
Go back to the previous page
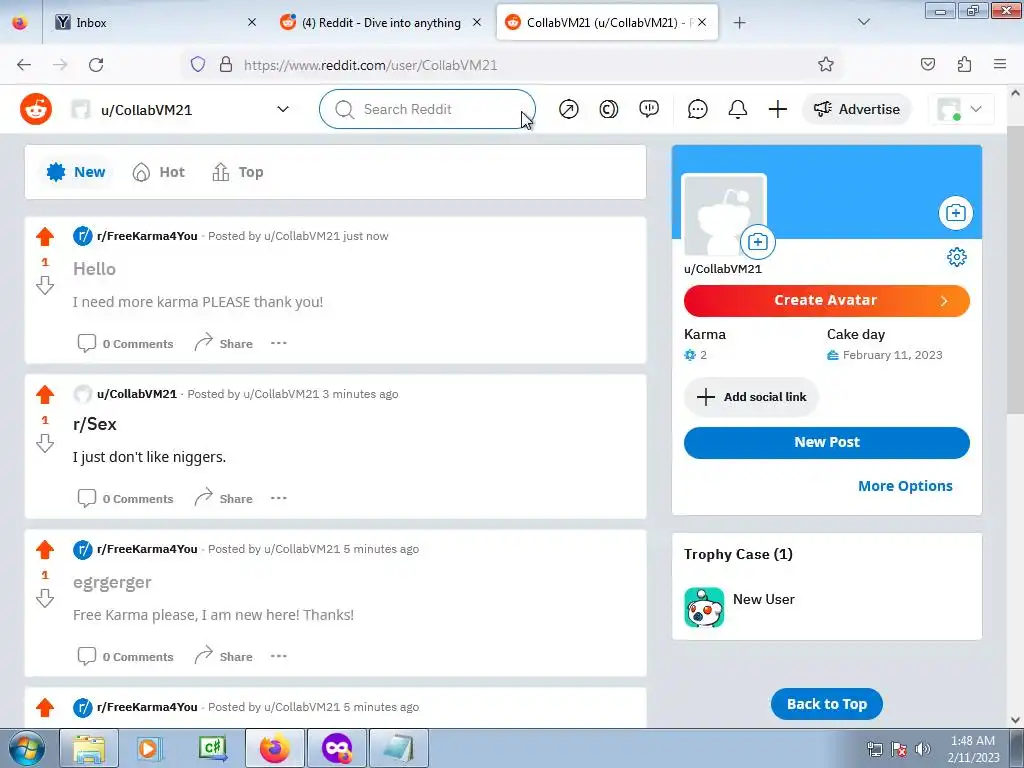[24, 64]
